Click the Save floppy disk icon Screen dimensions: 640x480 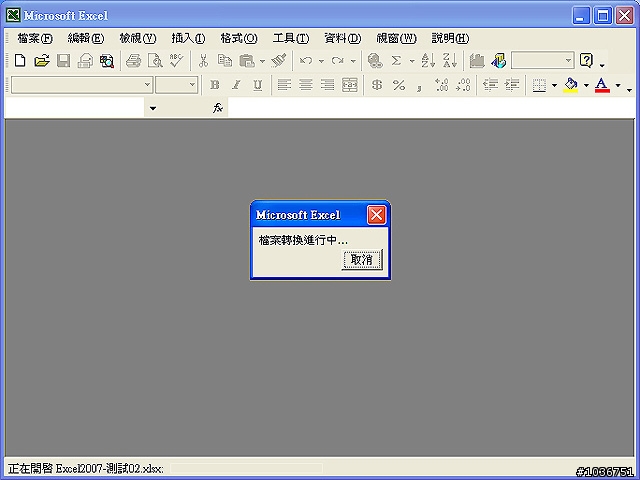(x=63, y=61)
